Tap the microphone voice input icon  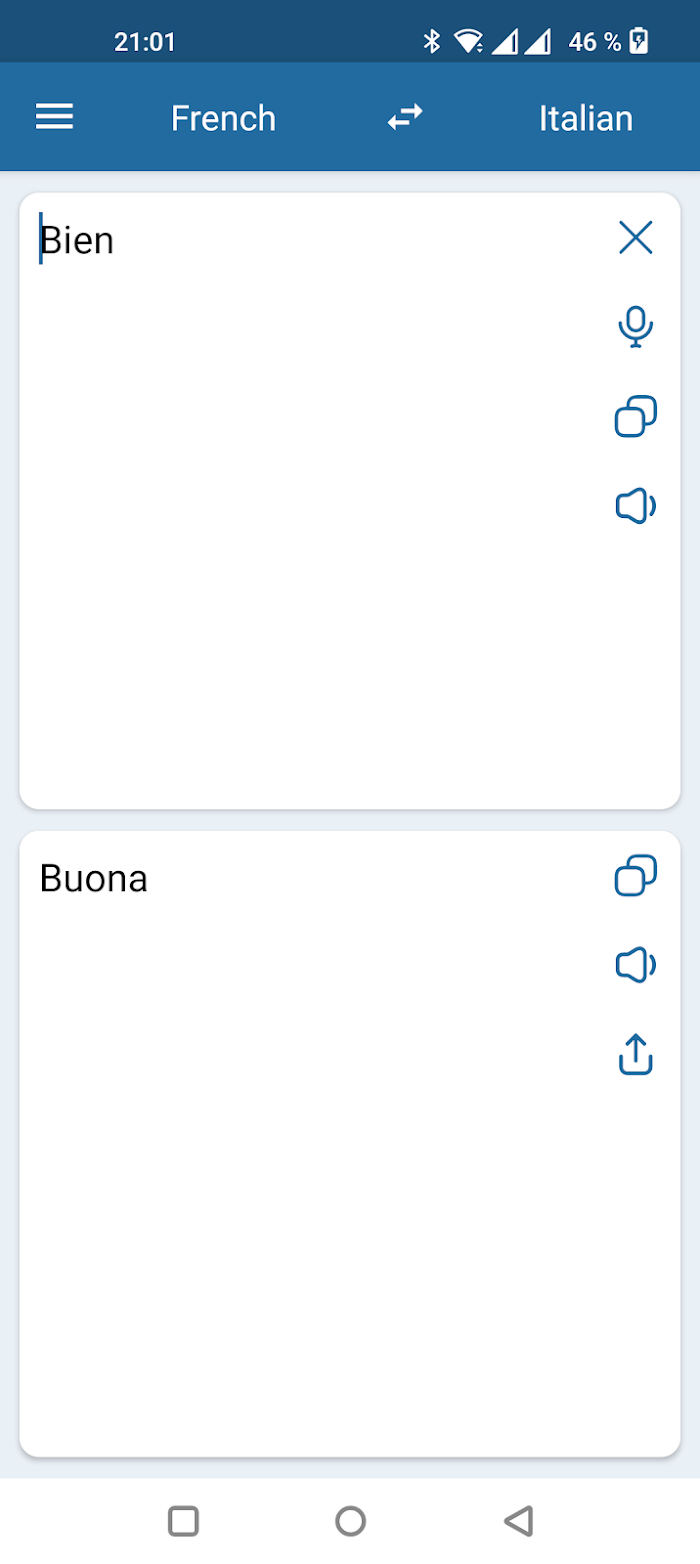(x=635, y=327)
